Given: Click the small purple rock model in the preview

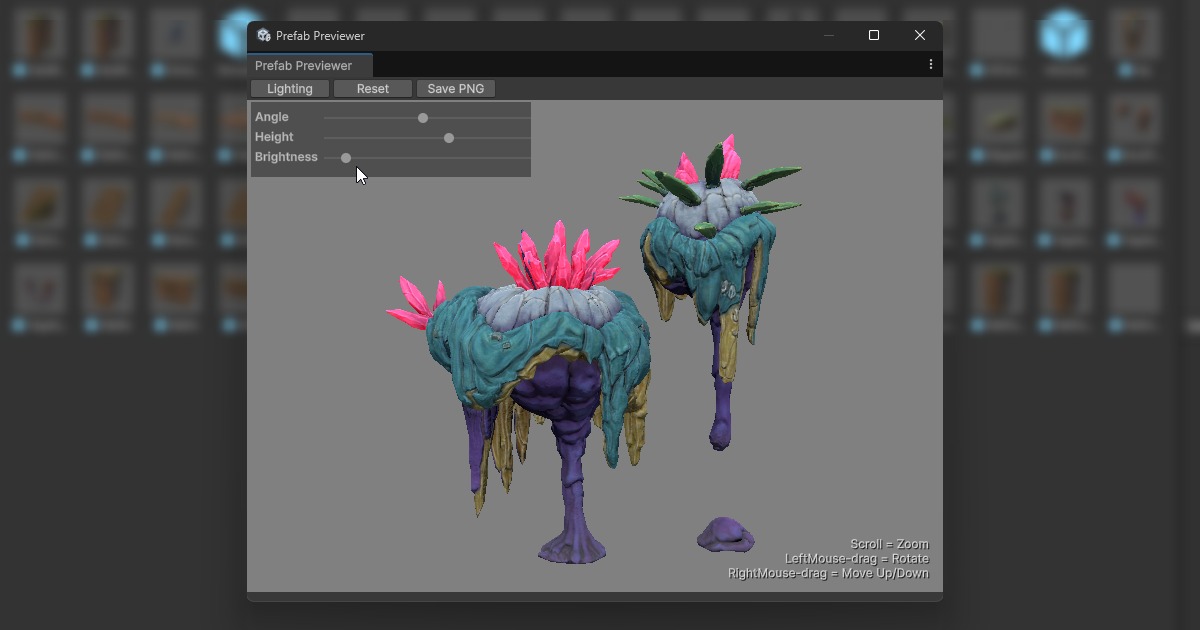Looking at the screenshot, I should [725, 537].
